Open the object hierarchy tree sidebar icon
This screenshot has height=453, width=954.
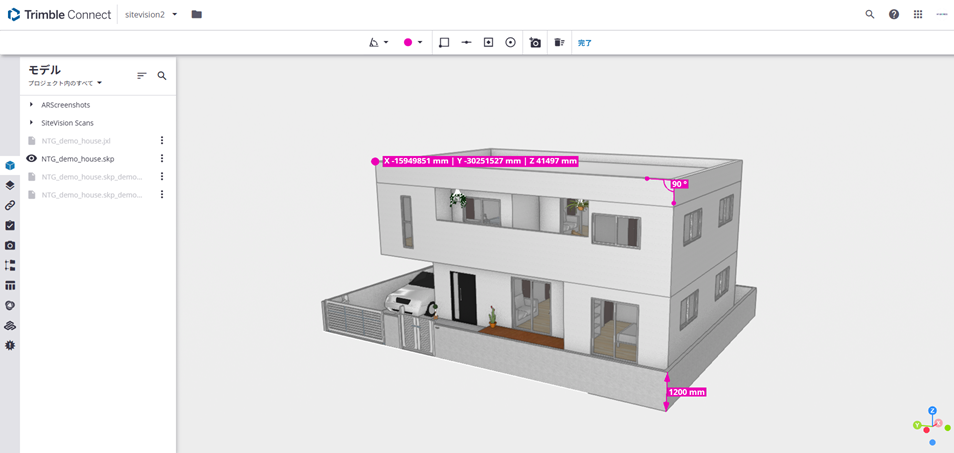[10, 265]
